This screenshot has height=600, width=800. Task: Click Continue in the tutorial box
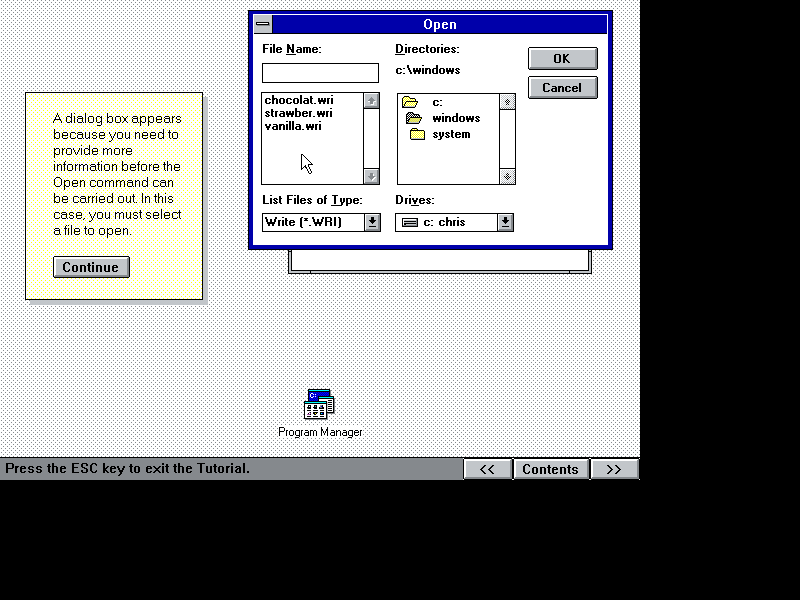(x=91, y=267)
